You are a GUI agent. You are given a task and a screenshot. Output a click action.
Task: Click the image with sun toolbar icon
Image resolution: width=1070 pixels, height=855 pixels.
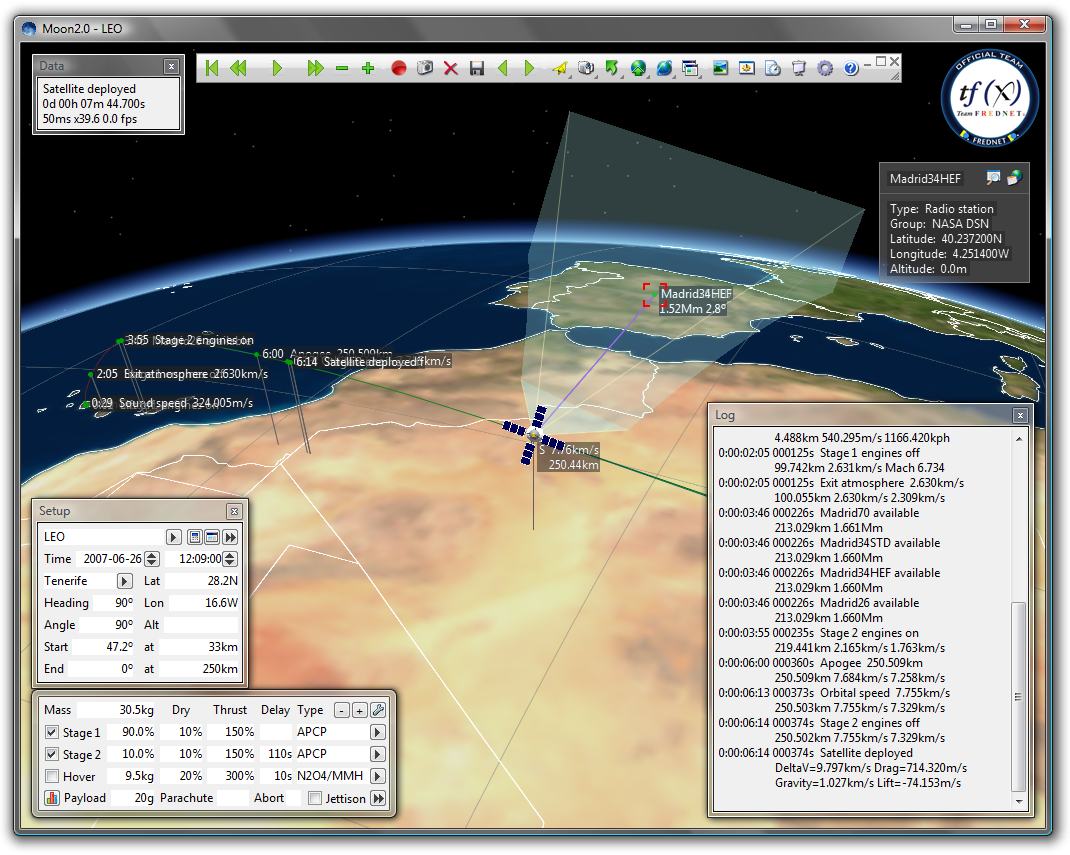click(747, 68)
